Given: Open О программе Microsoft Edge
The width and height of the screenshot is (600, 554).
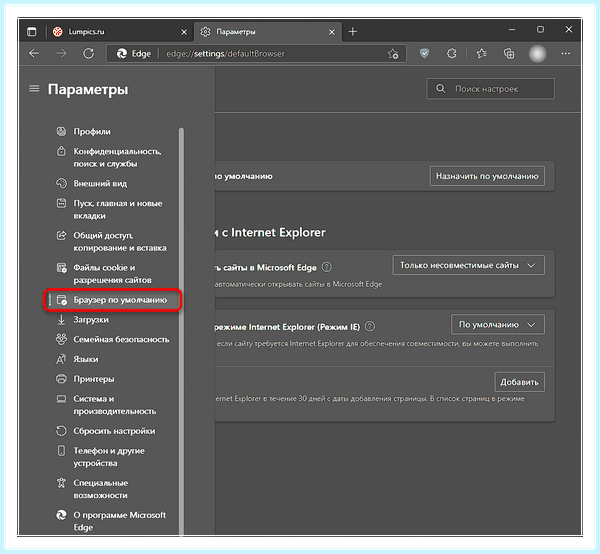Looking at the screenshot, I should (112, 521).
